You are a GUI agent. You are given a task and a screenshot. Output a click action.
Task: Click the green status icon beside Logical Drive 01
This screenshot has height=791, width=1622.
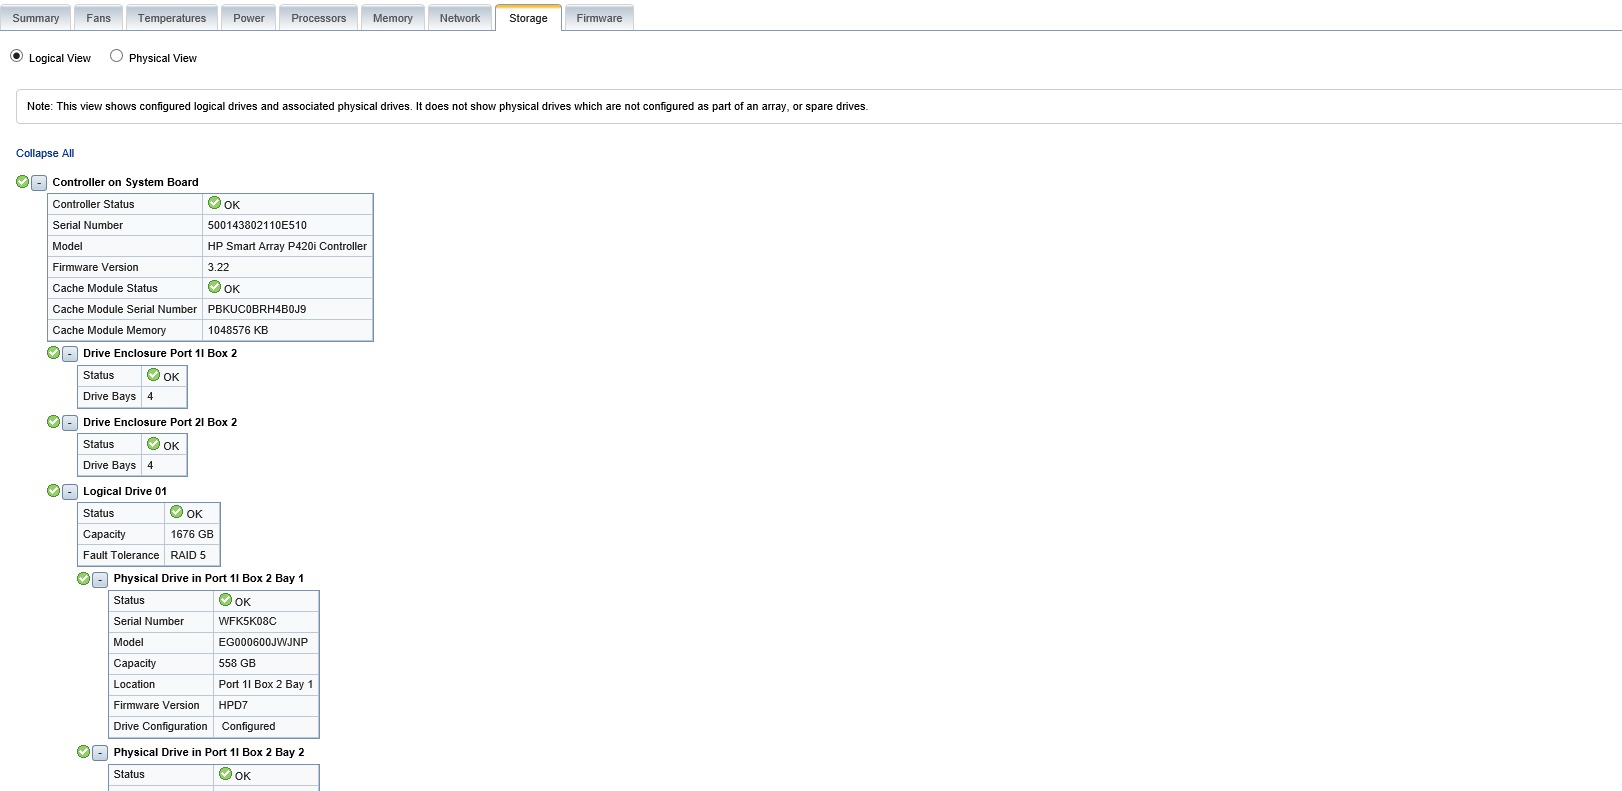point(54,491)
